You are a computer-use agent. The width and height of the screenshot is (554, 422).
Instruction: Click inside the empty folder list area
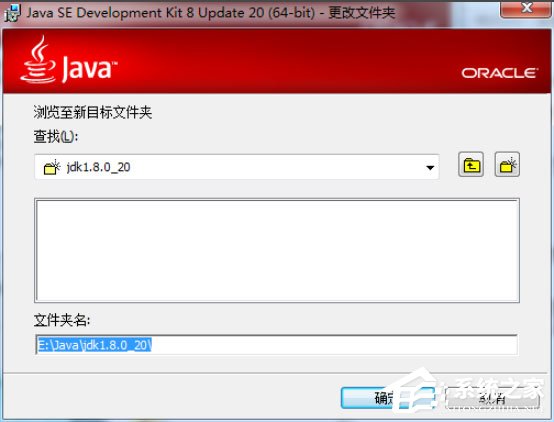coord(277,250)
